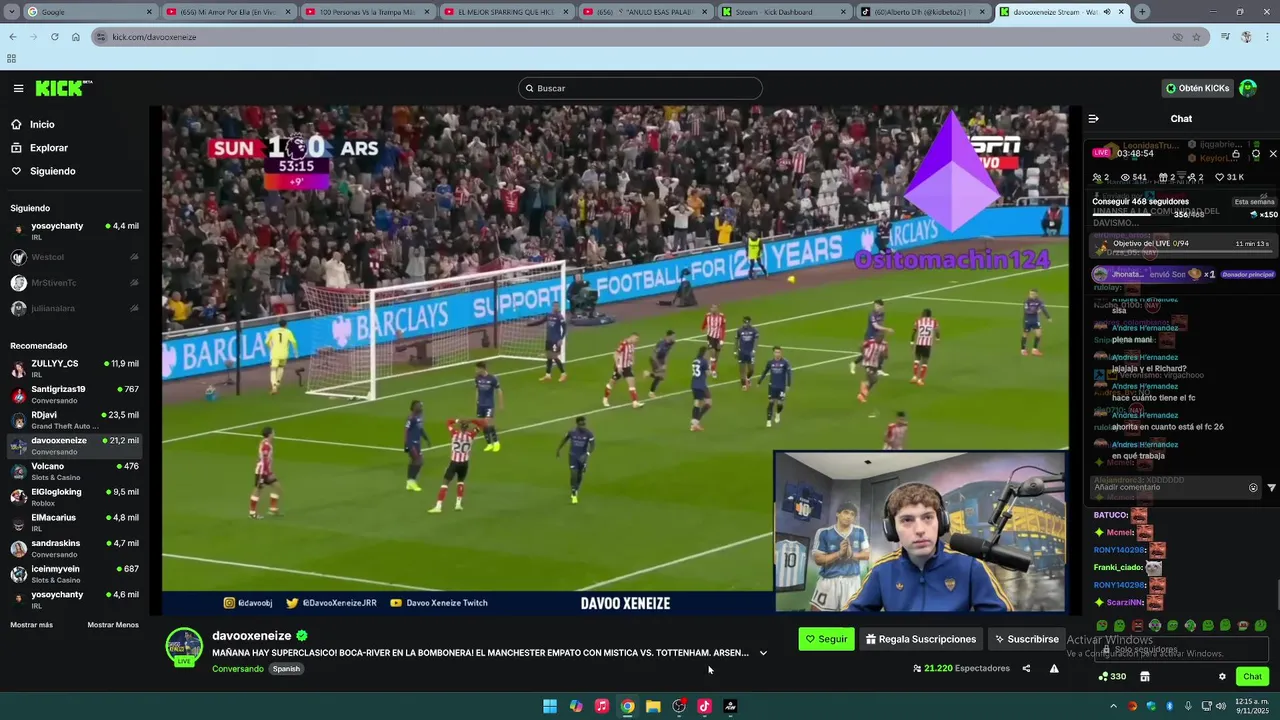Open the user profile avatar menu
This screenshot has width=1280, height=720.
(1248, 88)
